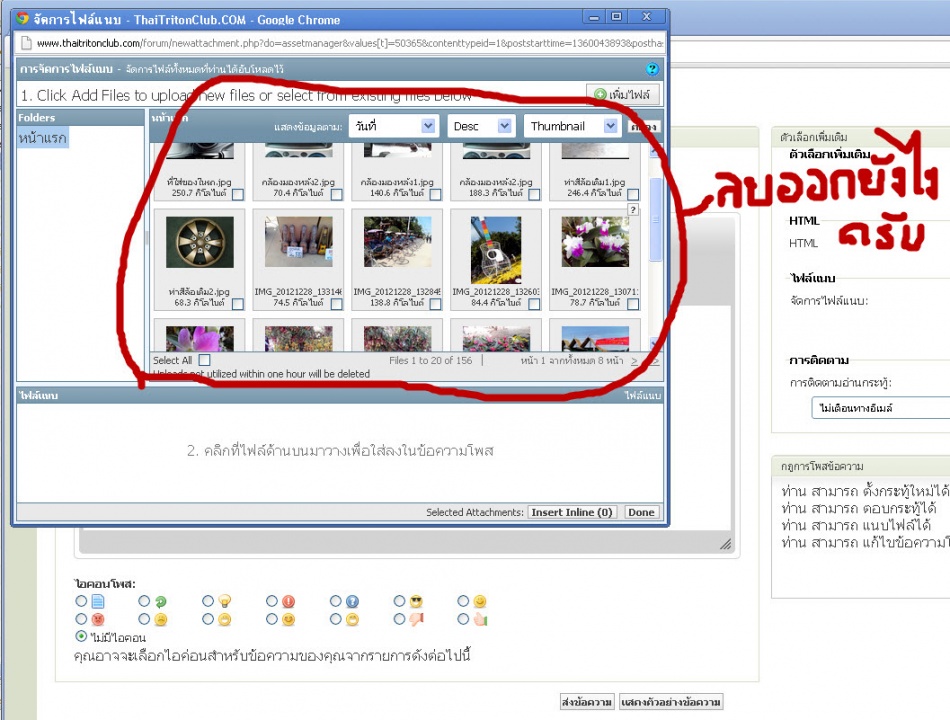Select the white and purple orchid thumbnail

click(x=595, y=242)
